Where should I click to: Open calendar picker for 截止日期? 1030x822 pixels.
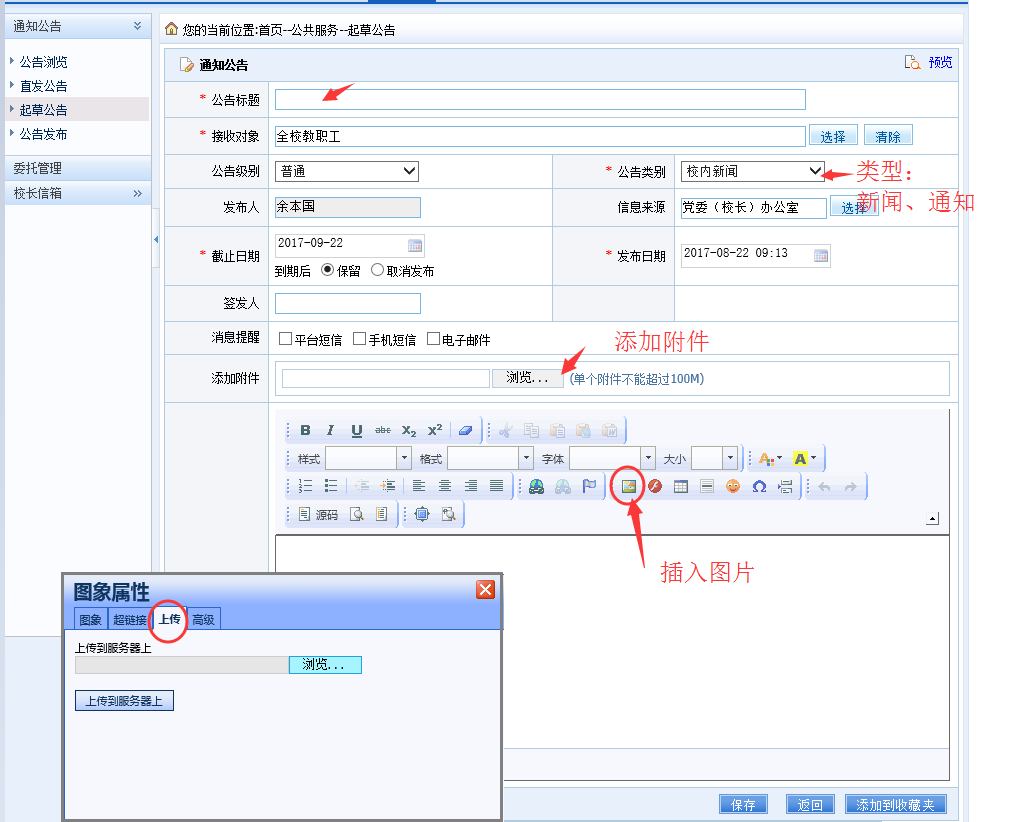[x=415, y=245]
